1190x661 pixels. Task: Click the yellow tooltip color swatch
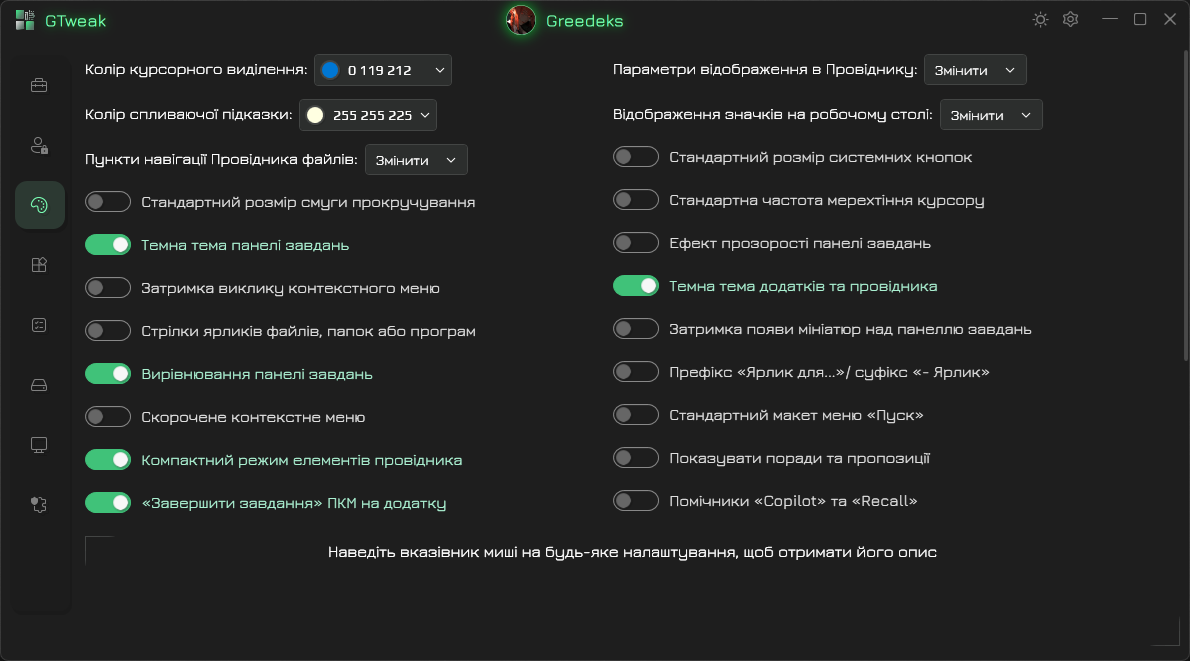coord(315,115)
